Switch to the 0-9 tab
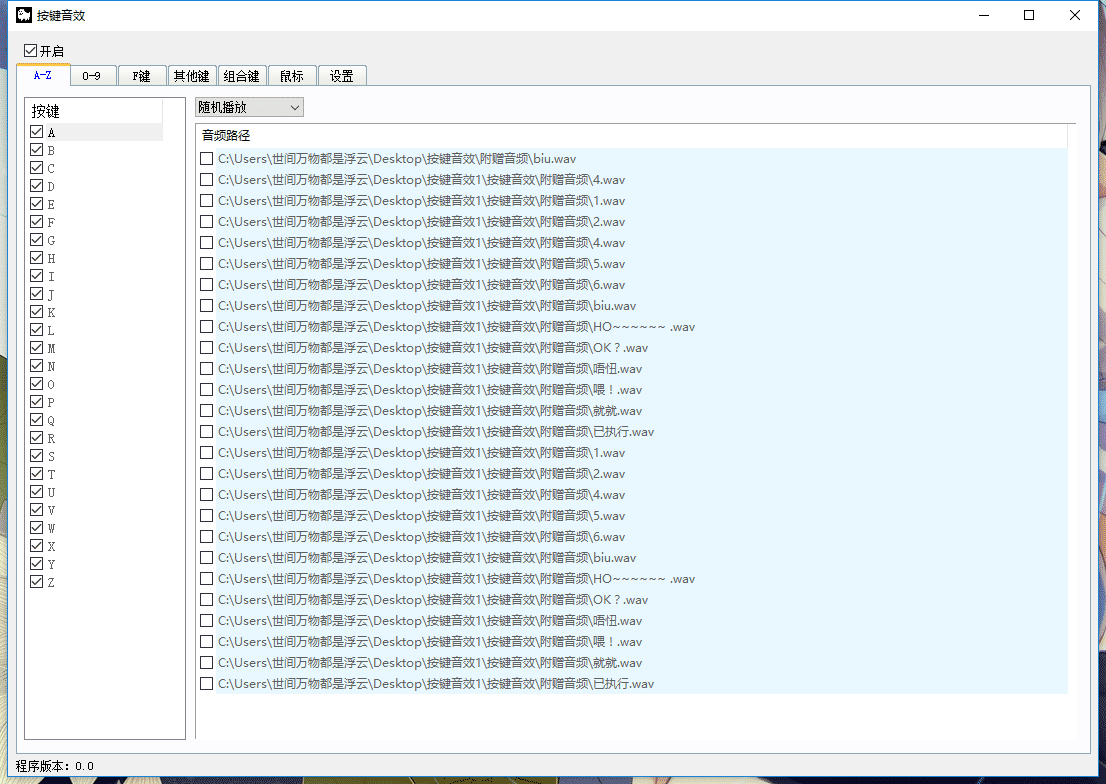Viewport: 1106px width, 784px height. 92,76
